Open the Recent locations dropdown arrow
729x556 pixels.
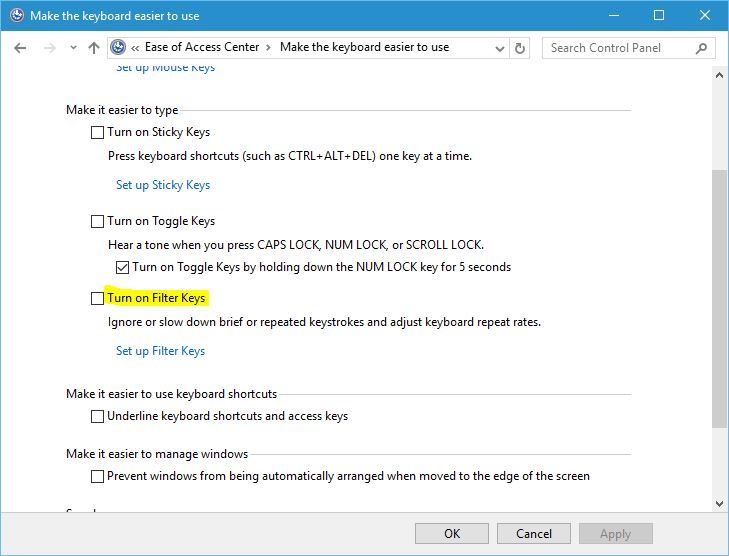coord(73,48)
